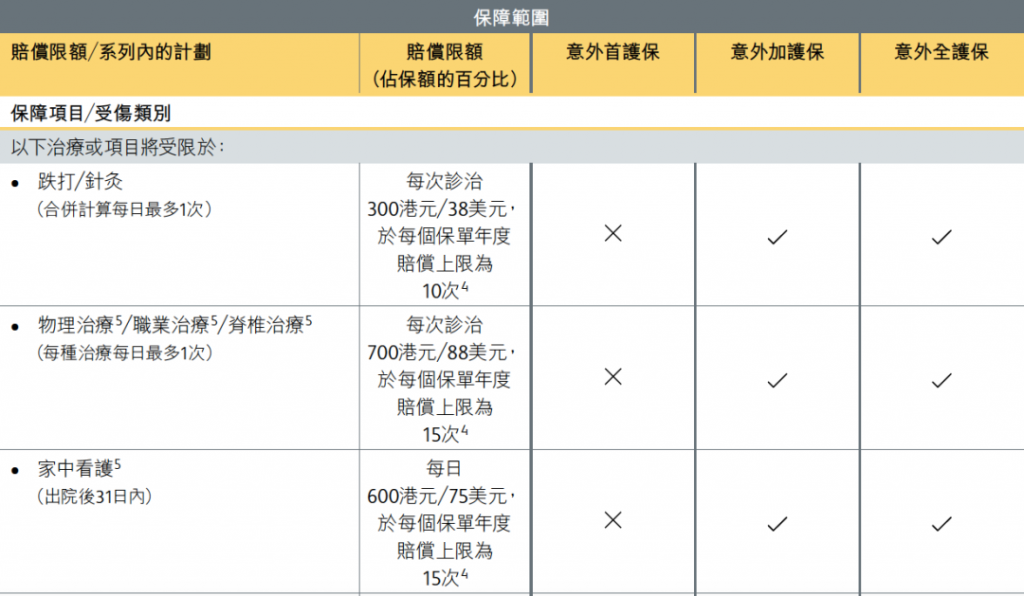Viewport: 1024px width, 596px height.
Task: Click the 保障範圍 header title
Action: tap(511, 18)
